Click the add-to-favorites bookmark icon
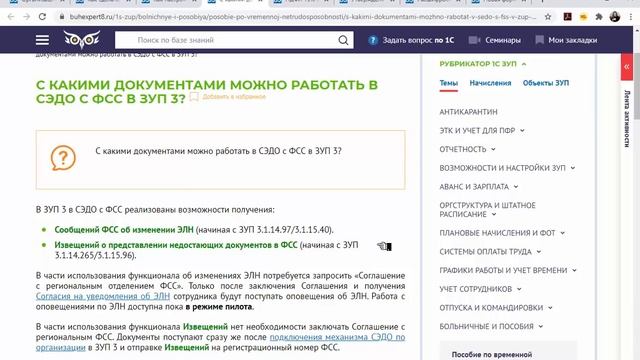 click(x=194, y=97)
